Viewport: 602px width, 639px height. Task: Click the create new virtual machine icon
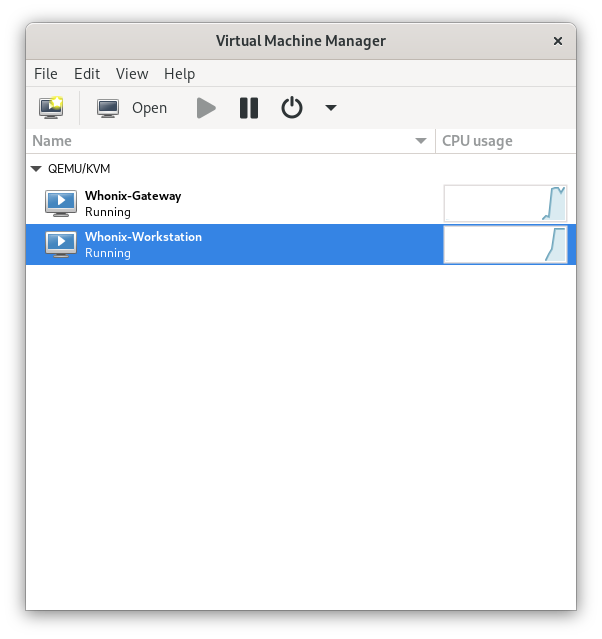click(51, 108)
